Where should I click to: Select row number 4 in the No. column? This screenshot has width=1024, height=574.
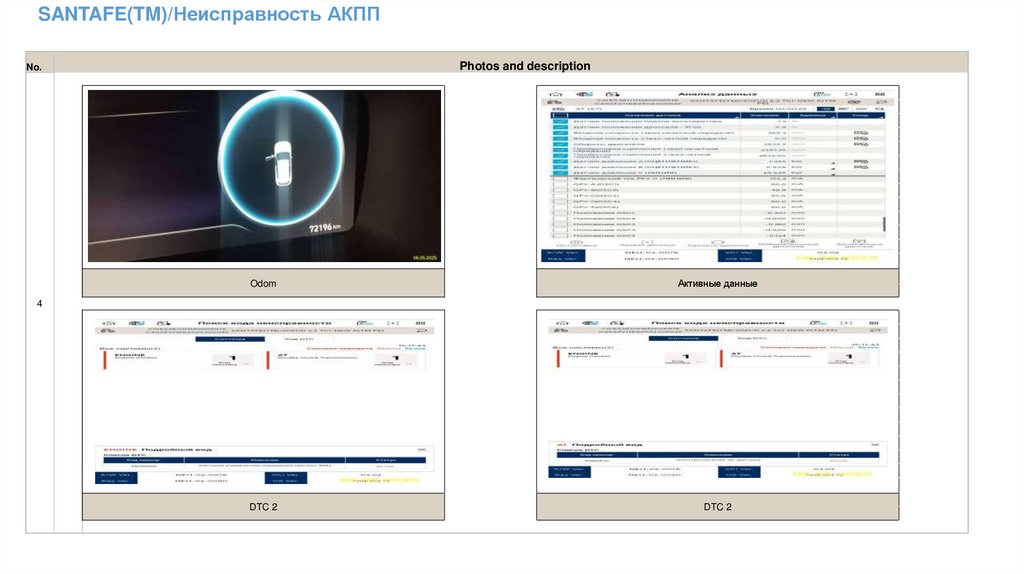39,304
